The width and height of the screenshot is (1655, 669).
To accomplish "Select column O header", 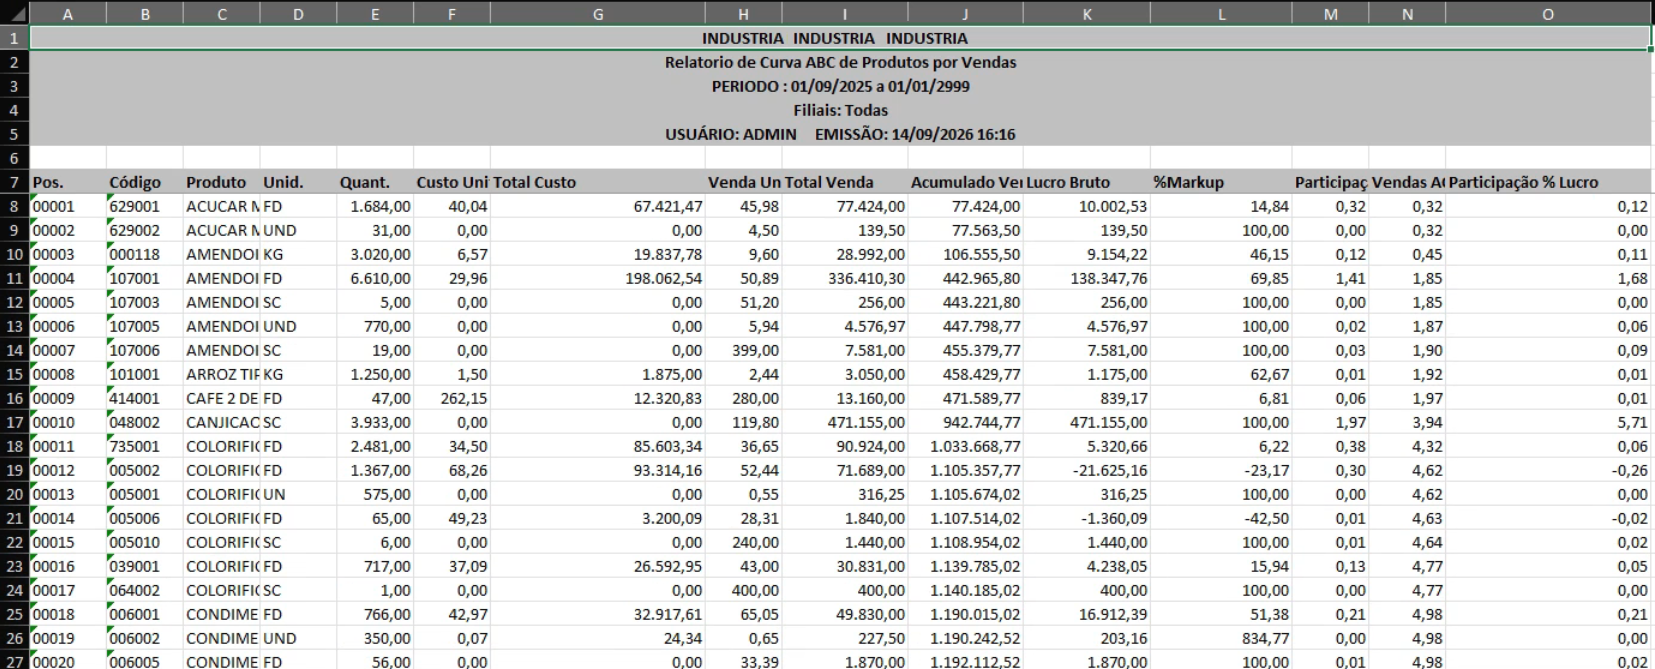I will pos(1548,14).
